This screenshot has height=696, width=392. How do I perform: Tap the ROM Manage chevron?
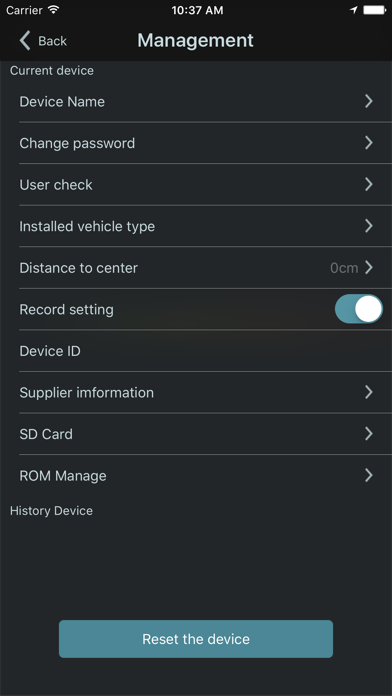tap(368, 475)
